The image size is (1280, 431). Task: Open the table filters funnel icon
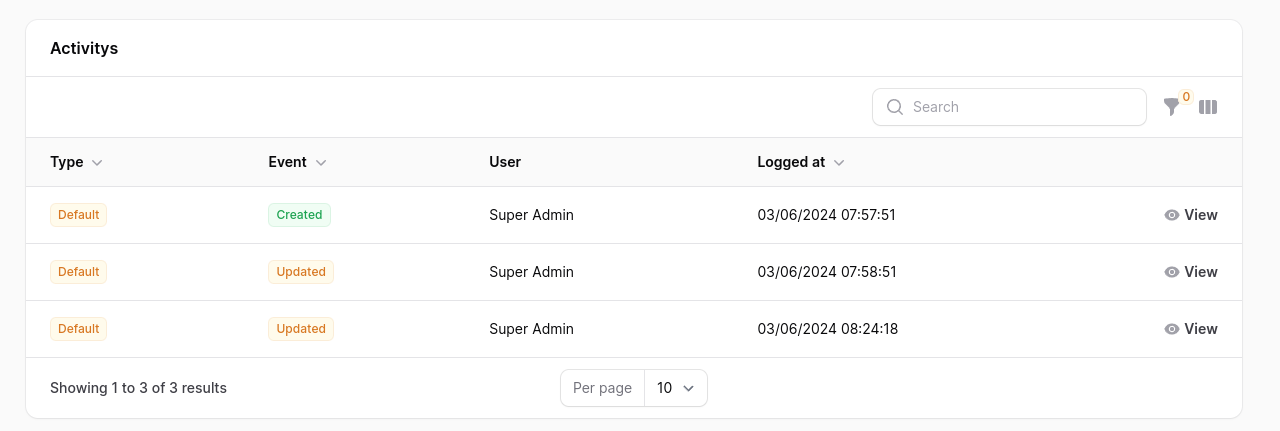coord(1171,107)
